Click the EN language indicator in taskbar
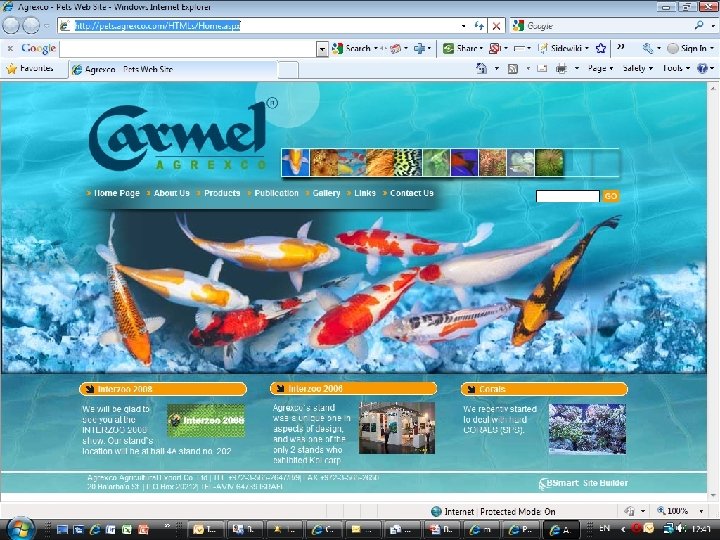This screenshot has height=540, width=720. click(604, 529)
